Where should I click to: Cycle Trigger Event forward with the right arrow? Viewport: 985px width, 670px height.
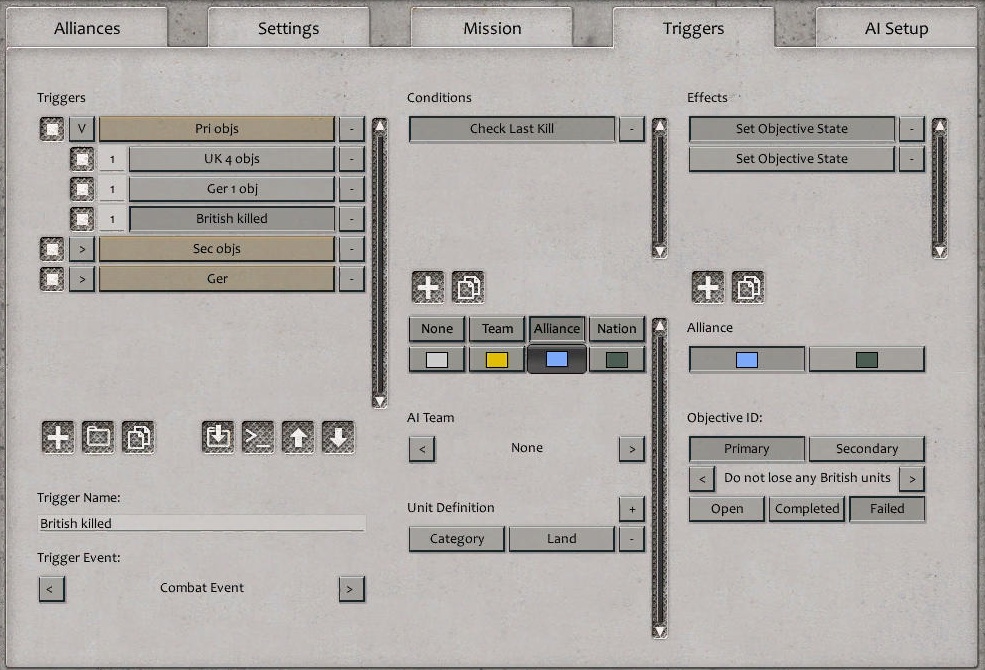click(351, 589)
